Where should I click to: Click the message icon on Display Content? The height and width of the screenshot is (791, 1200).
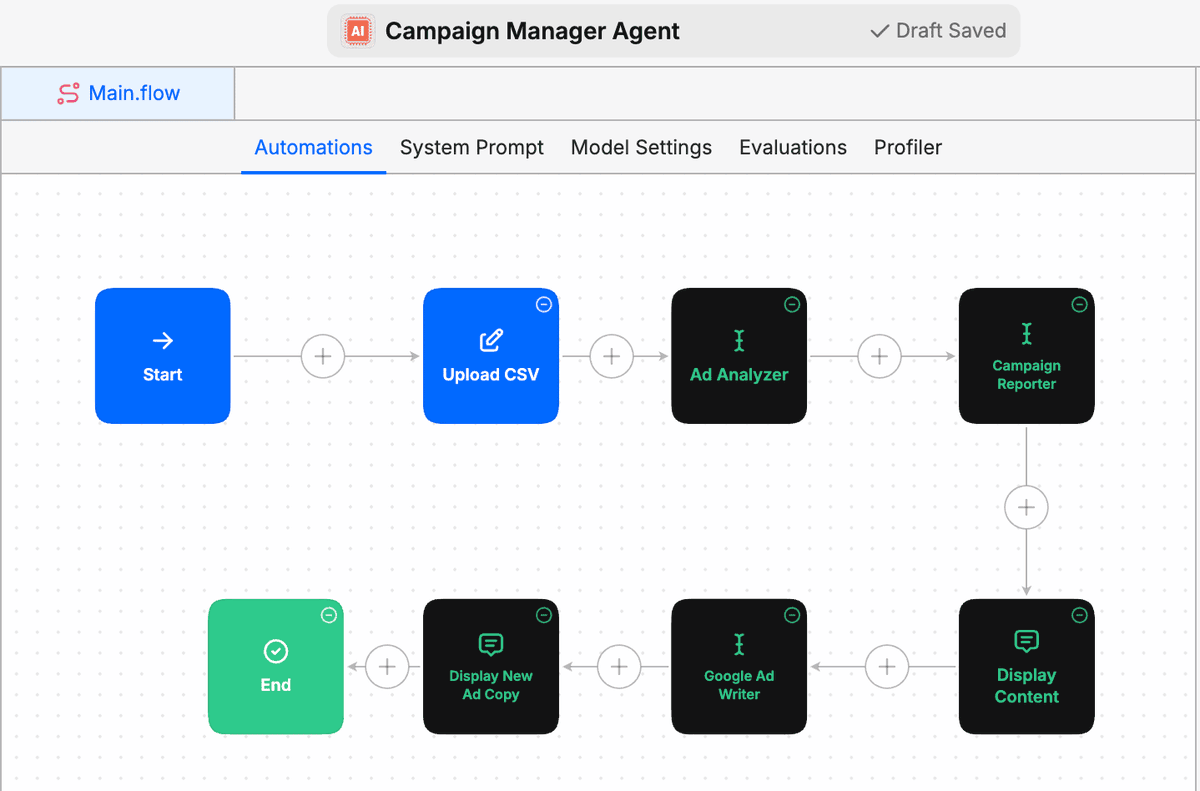(x=1027, y=642)
